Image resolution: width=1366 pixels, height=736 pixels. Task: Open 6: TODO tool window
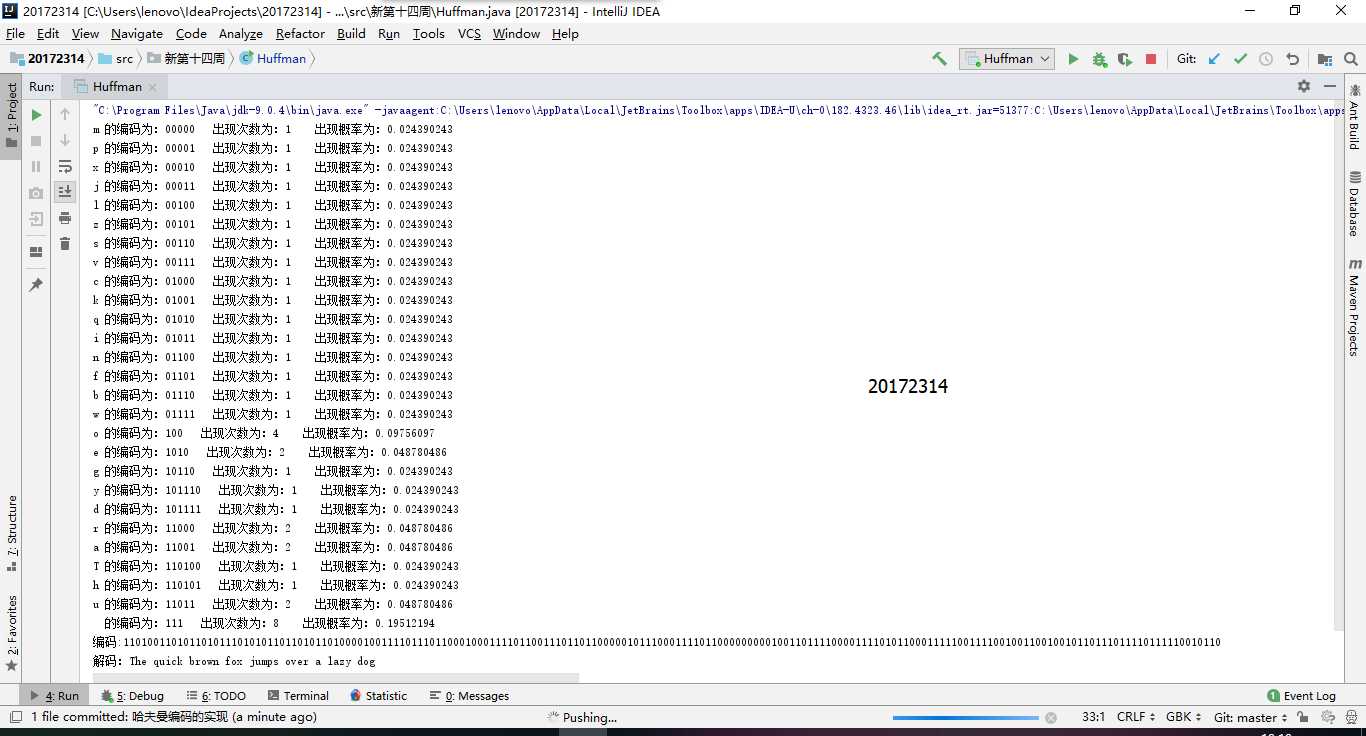216,696
